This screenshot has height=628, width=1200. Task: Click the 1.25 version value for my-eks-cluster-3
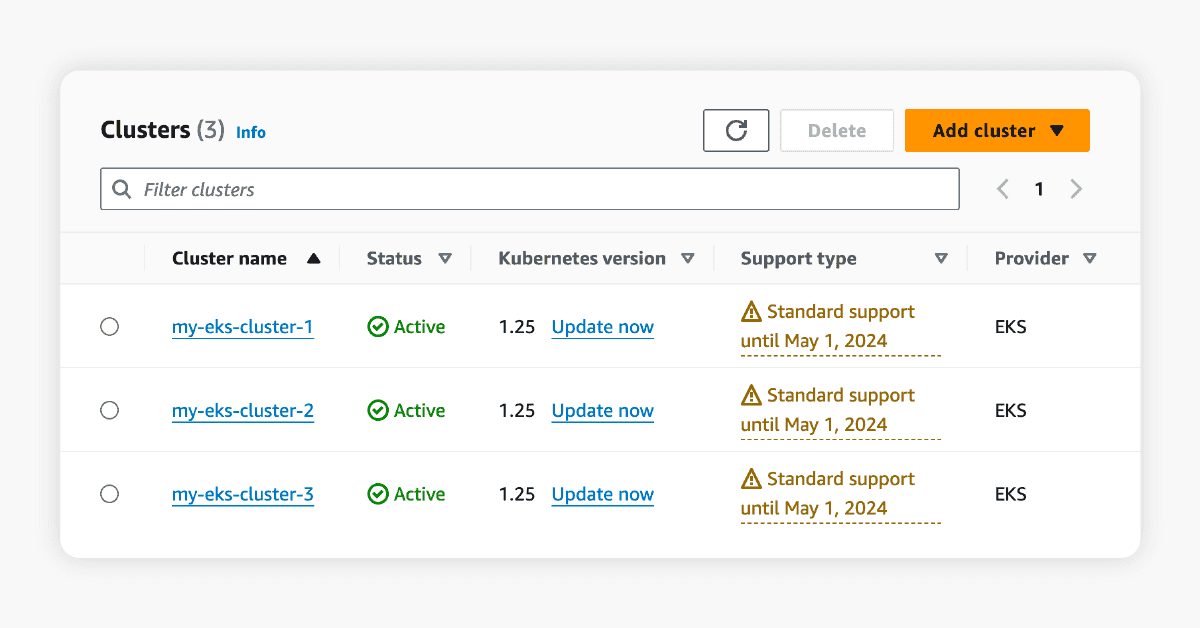[x=517, y=494]
